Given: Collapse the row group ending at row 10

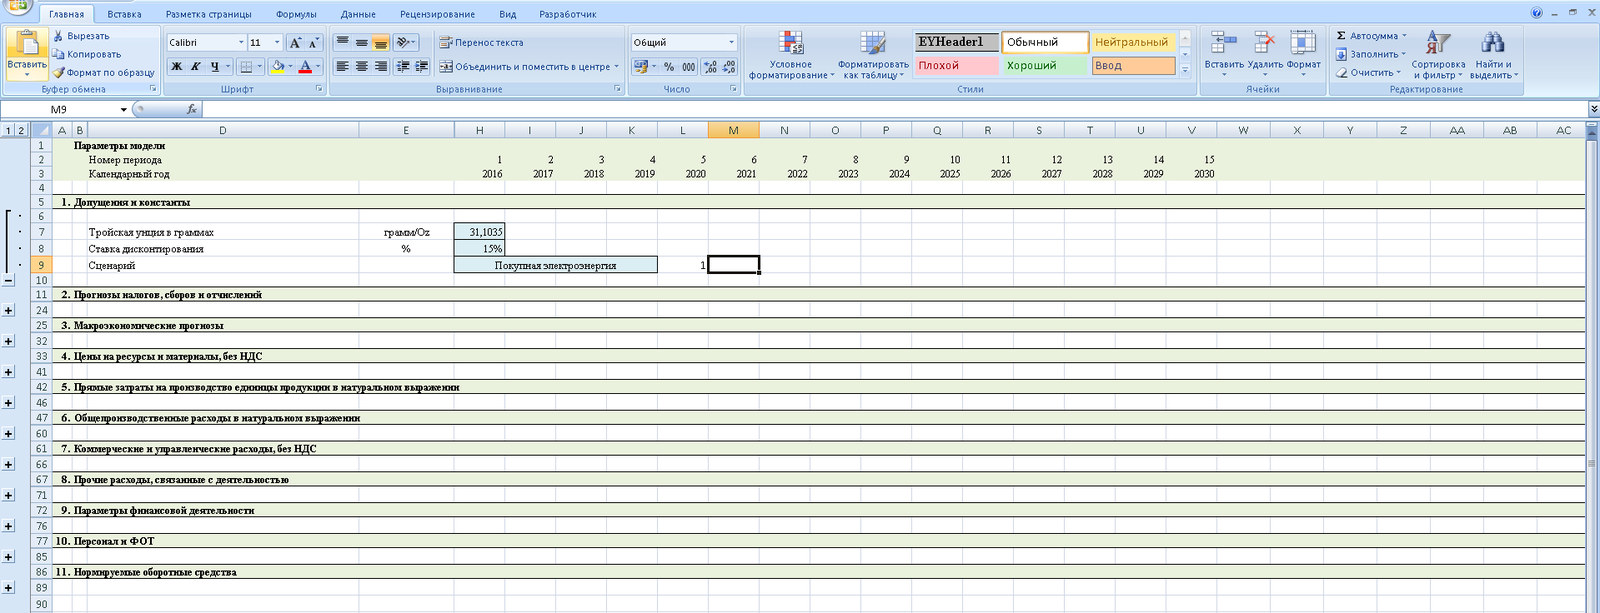Looking at the screenshot, I should (9, 281).
